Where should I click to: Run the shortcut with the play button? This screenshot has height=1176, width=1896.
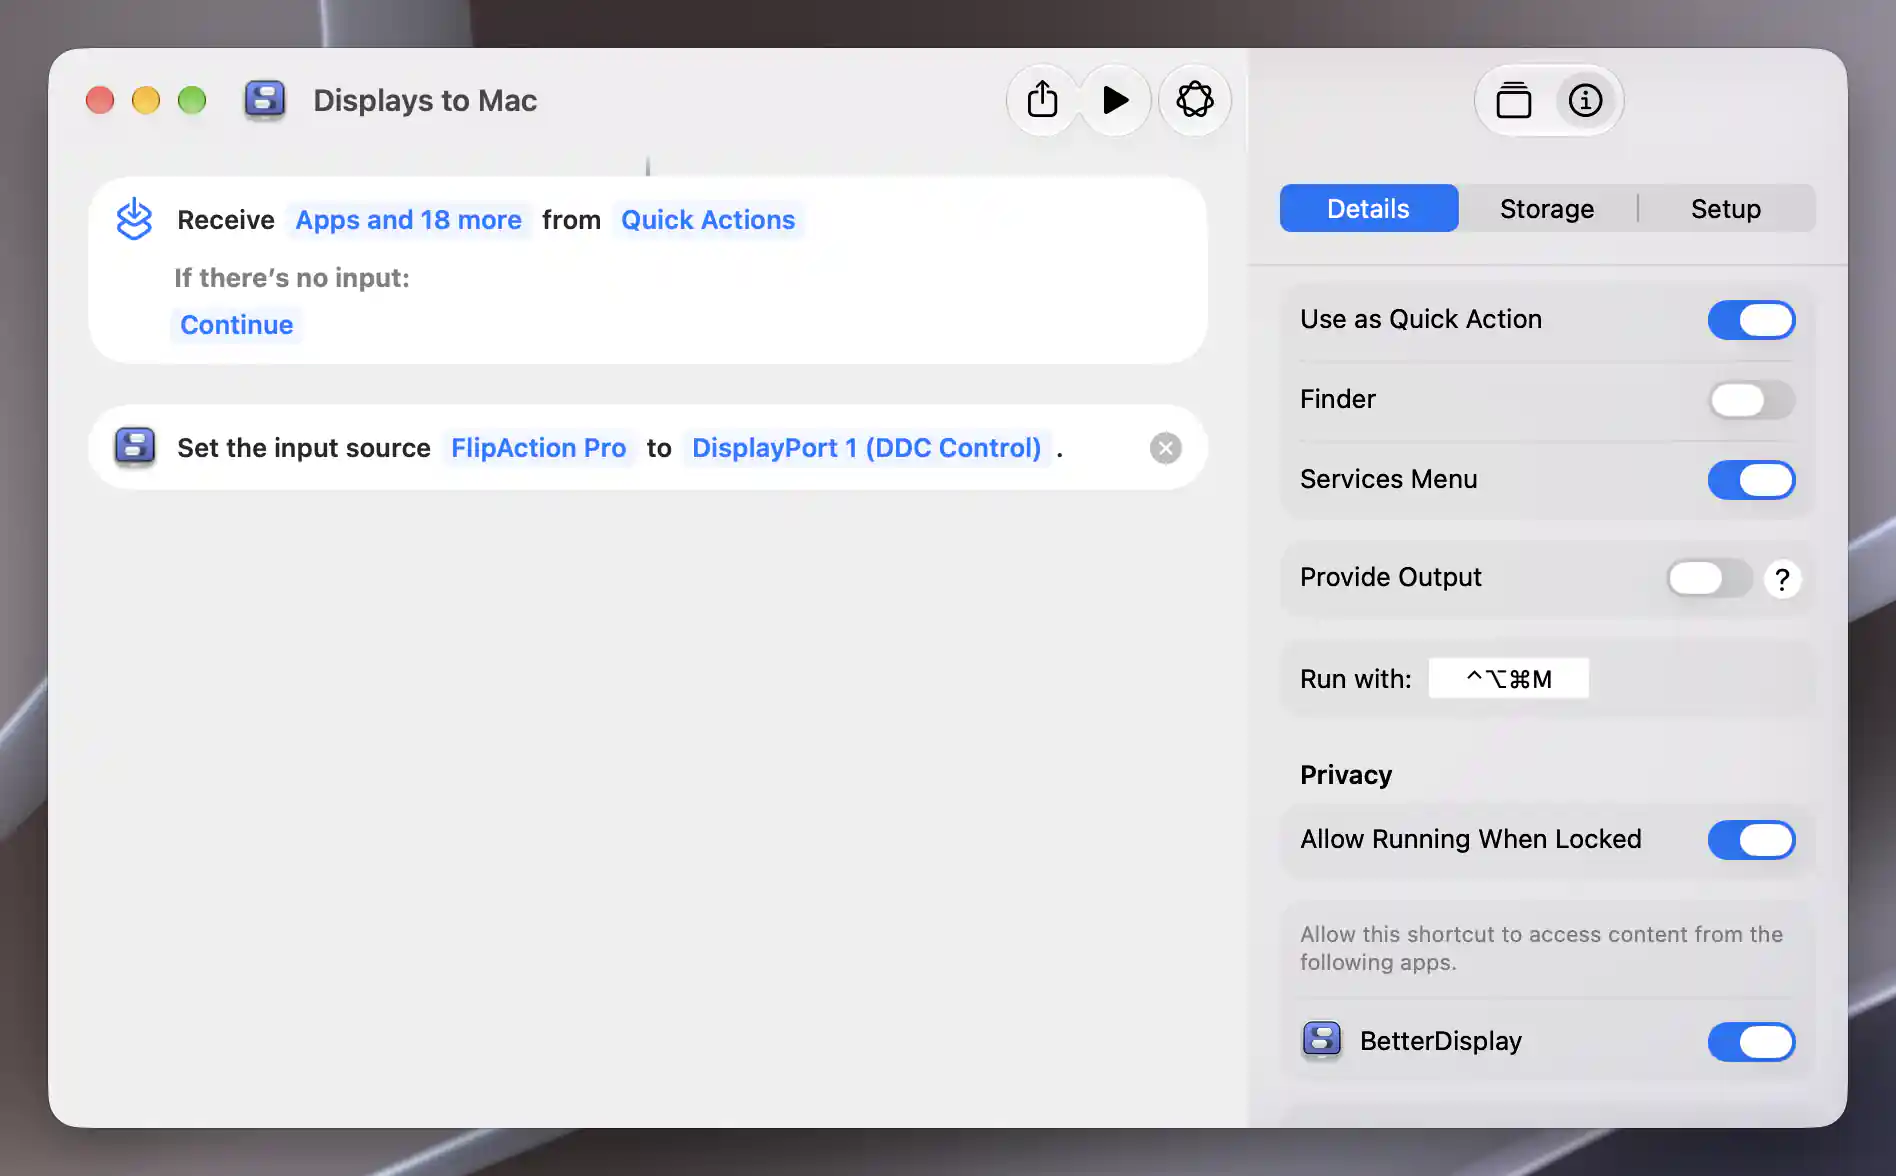click(1115, 100)
